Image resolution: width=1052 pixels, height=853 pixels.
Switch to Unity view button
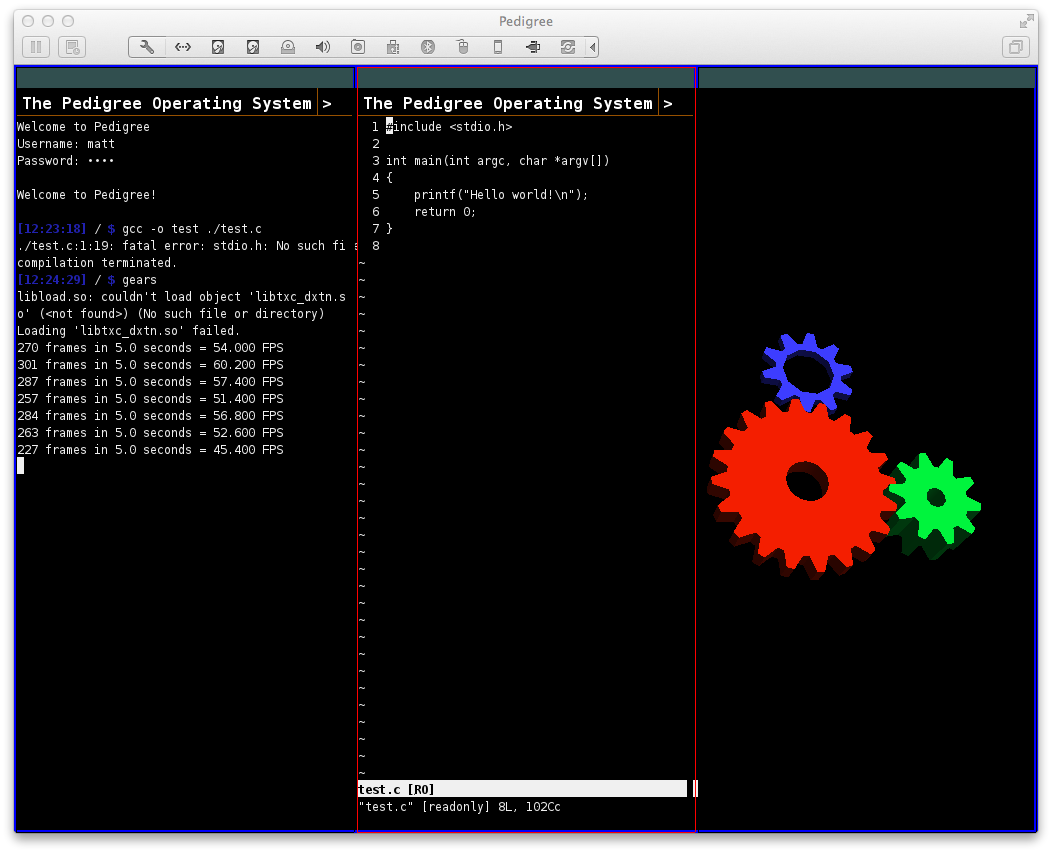coord(1016,47)
